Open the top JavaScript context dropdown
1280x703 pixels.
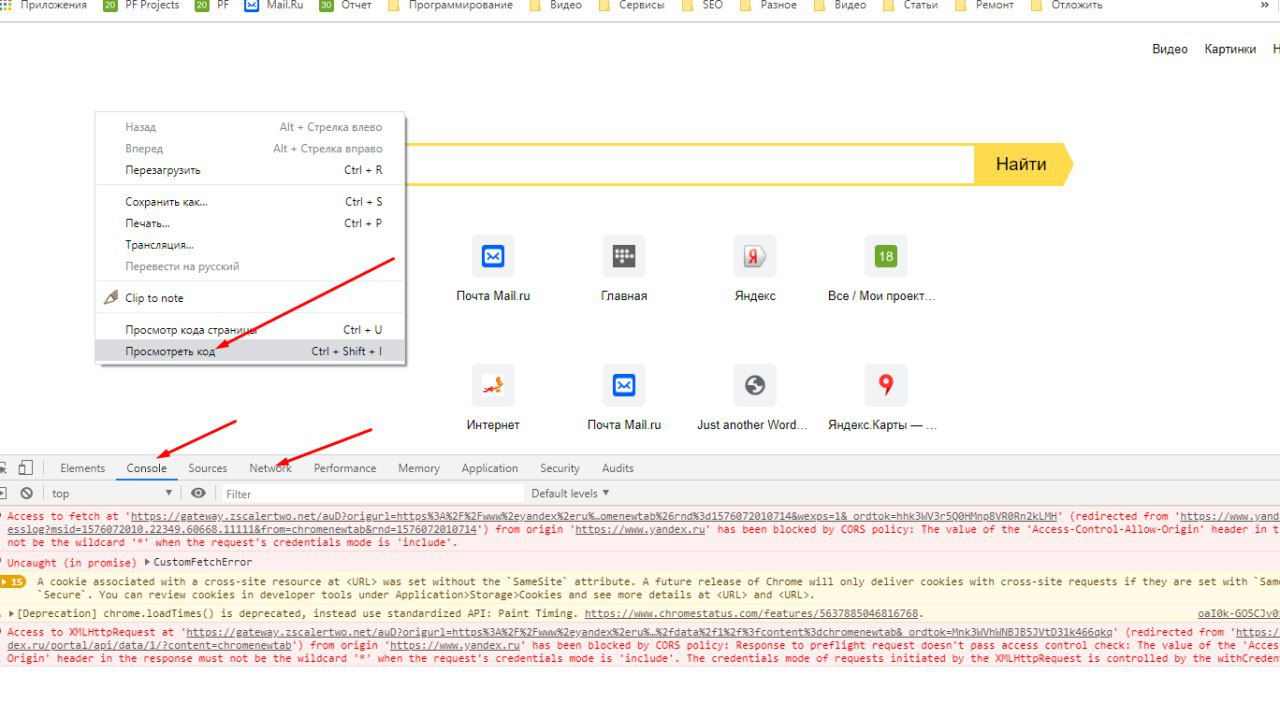coord(112,493)
